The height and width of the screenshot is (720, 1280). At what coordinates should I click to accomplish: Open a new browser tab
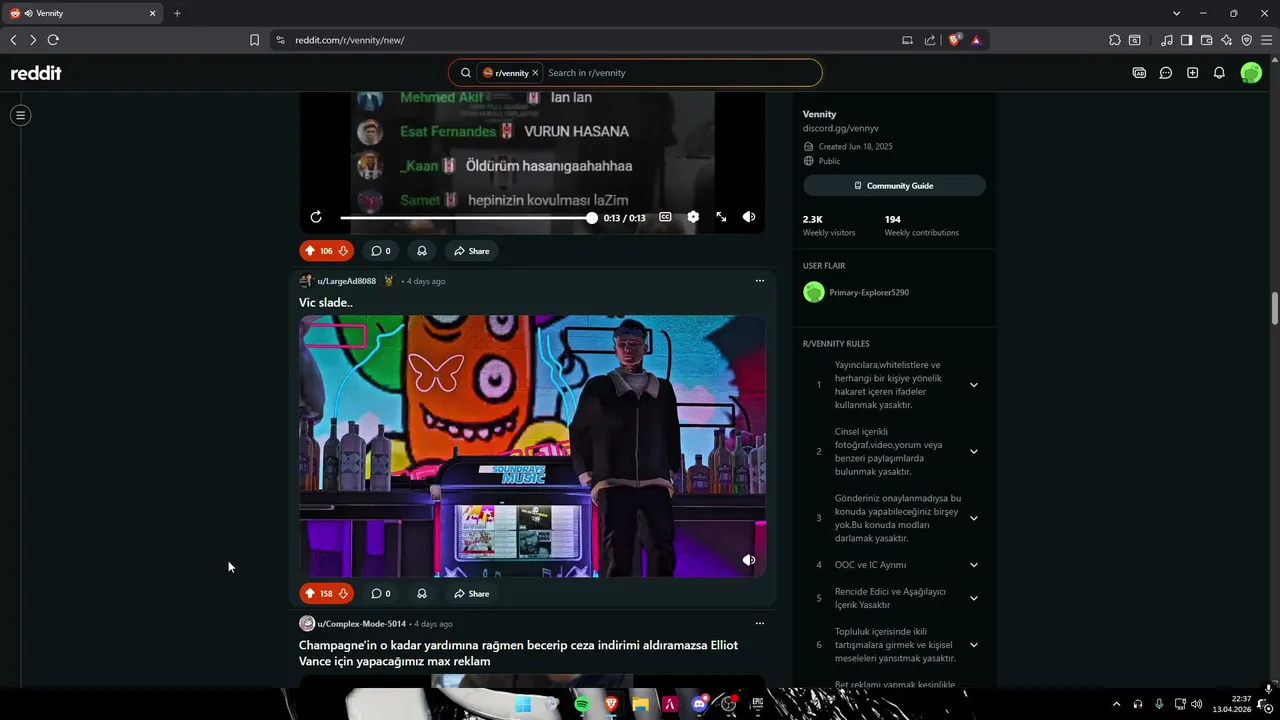tap(177, 13)
